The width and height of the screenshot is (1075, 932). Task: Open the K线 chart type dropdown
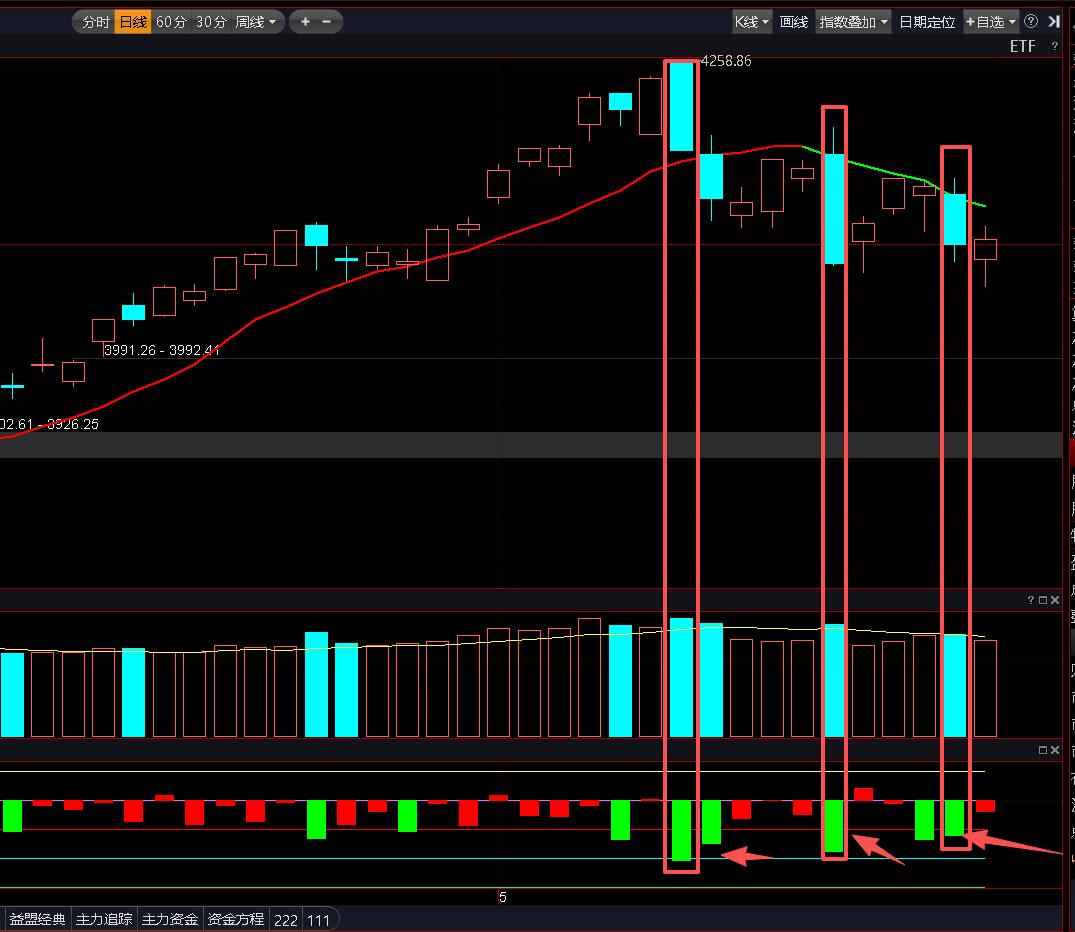coord(751,22)
